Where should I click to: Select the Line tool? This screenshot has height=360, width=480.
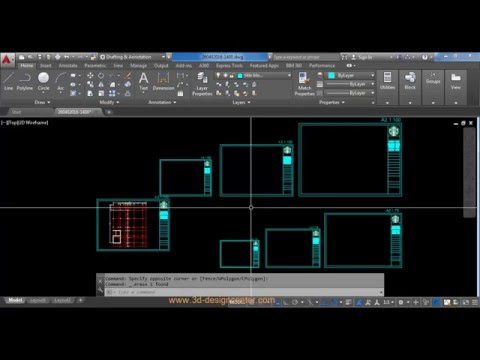(x=9, y=81)
